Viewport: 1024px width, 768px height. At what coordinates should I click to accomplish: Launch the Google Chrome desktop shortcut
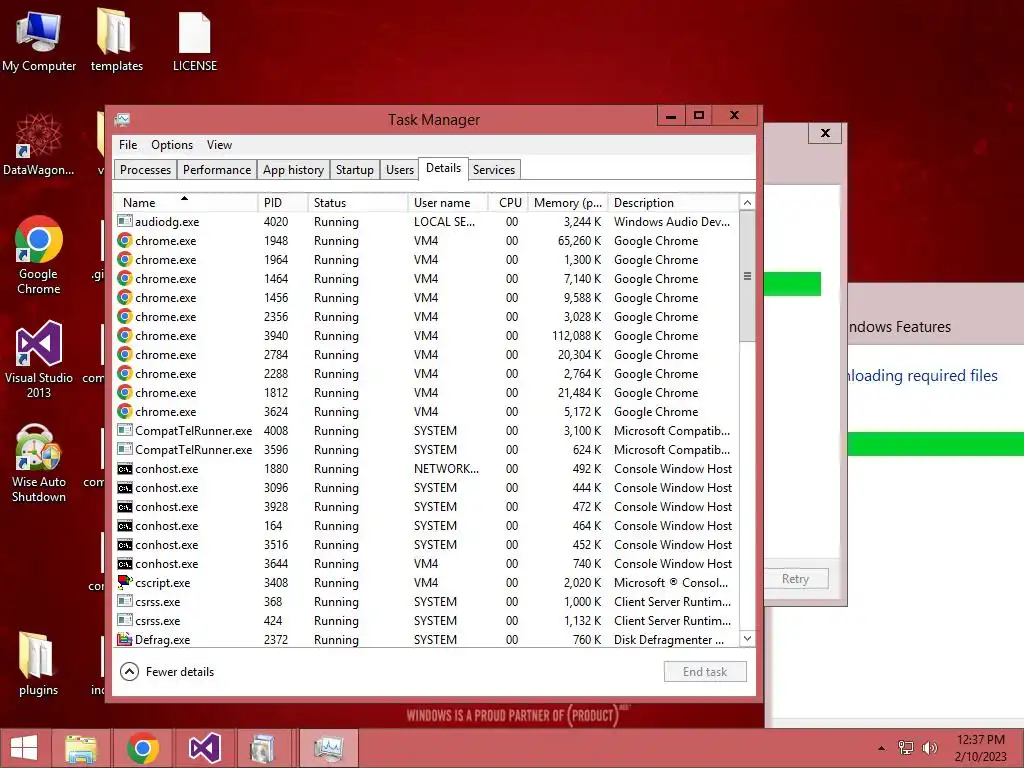click(39, 255)
